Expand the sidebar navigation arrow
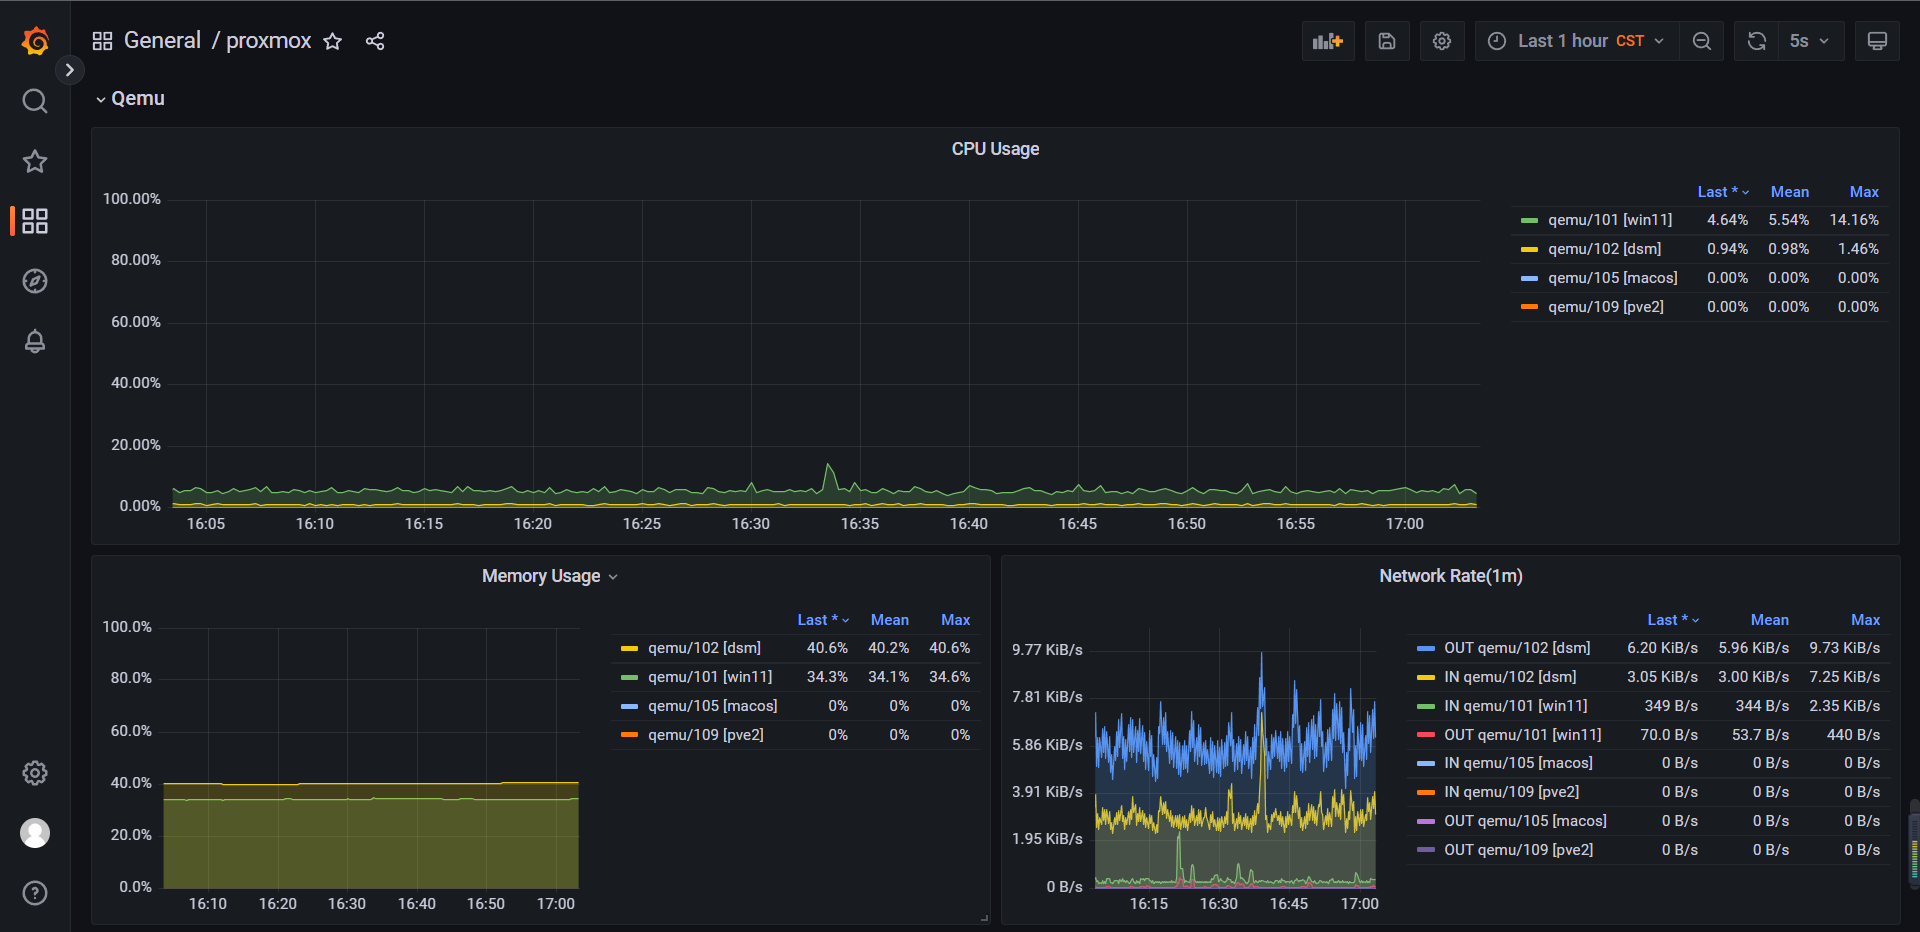This screenshot has height=932, width=1920. coord(69,70)
